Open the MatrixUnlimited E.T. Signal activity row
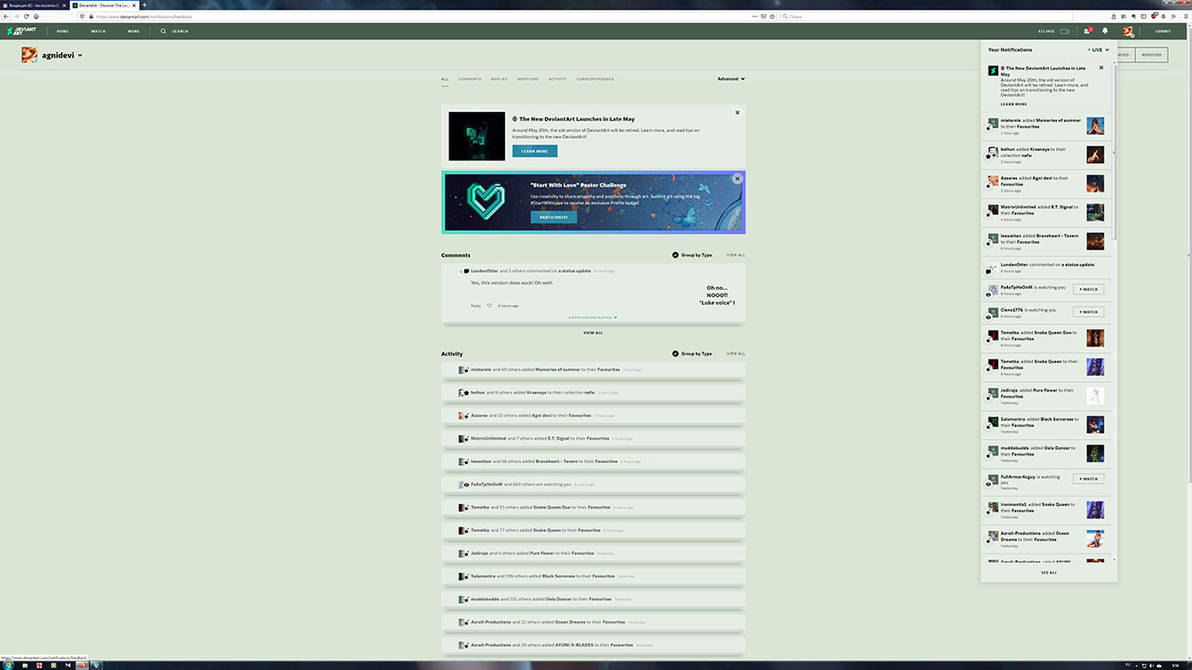1192x670 pixels. (x=593, y=439)
